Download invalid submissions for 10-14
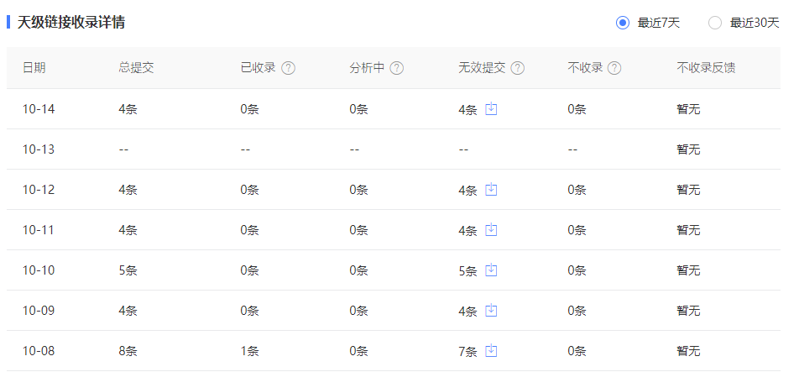 point(491,109)
